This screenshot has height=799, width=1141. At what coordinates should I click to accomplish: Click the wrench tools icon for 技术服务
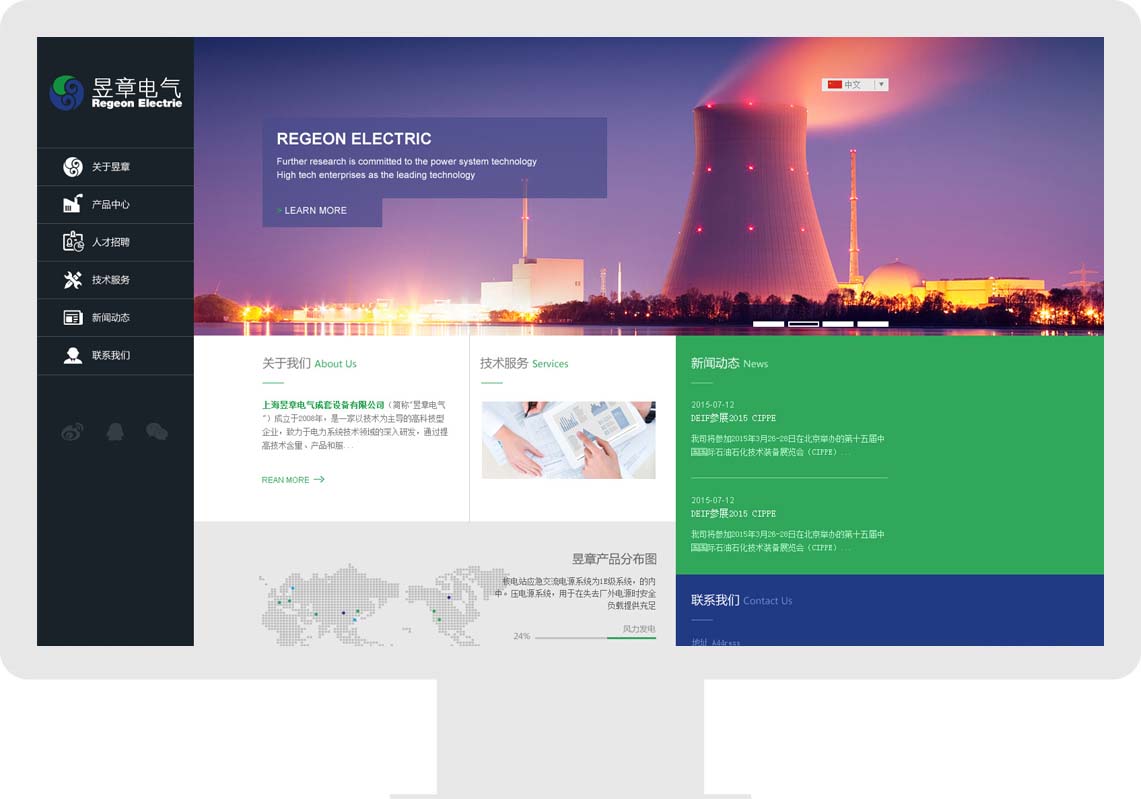point(73,280)
